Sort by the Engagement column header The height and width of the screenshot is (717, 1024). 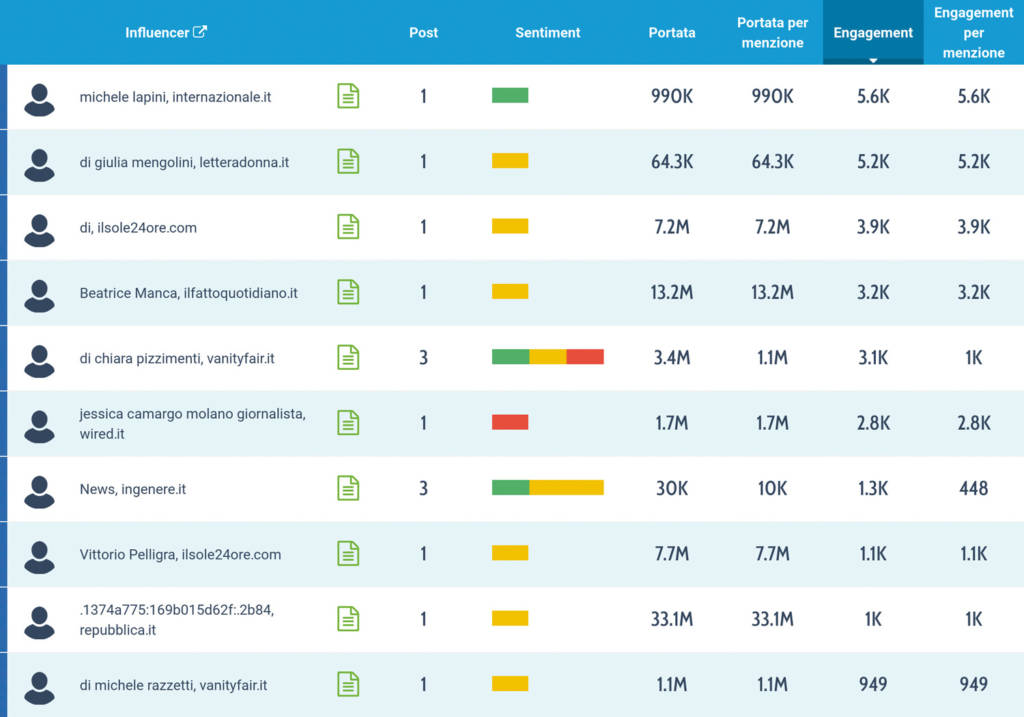pyautogui.click(x=873, y=33)
